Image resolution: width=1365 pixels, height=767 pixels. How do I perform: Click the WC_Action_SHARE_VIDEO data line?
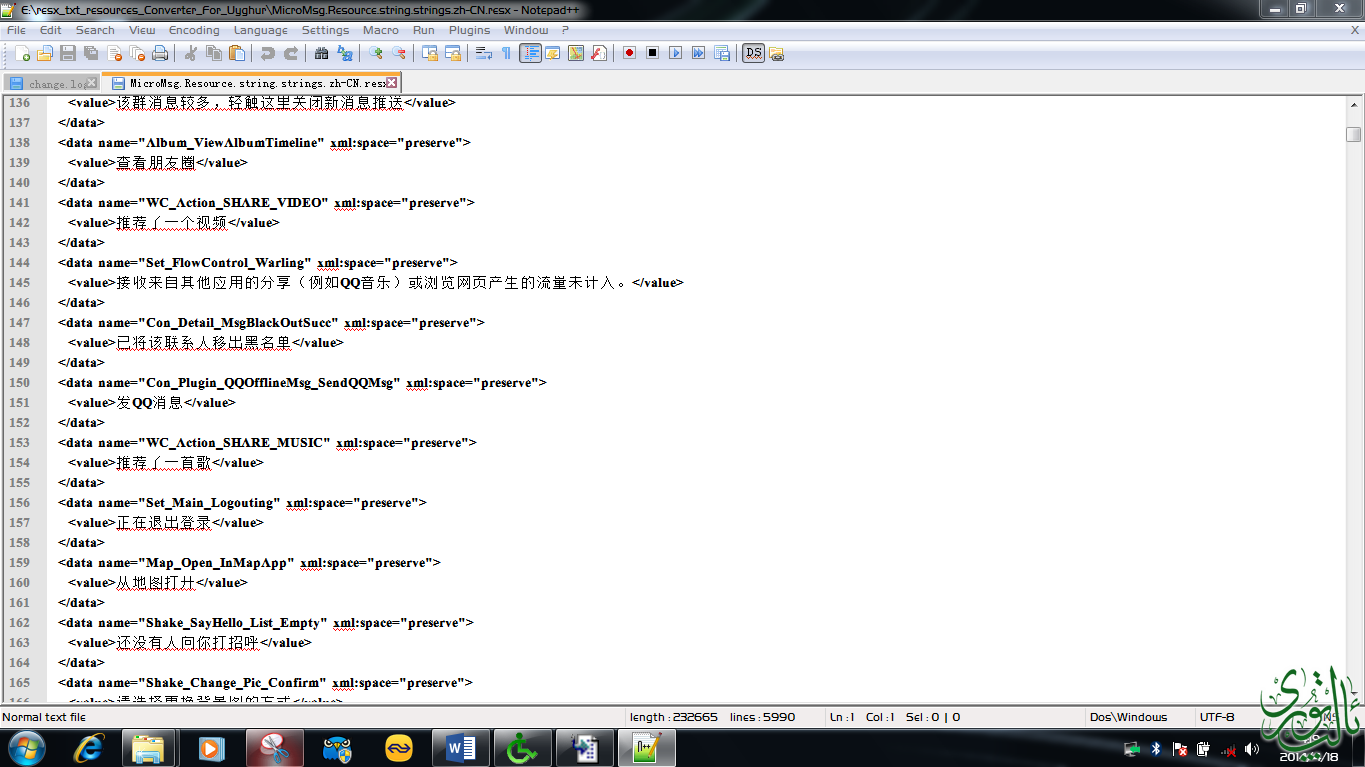[x=266, y=202]
